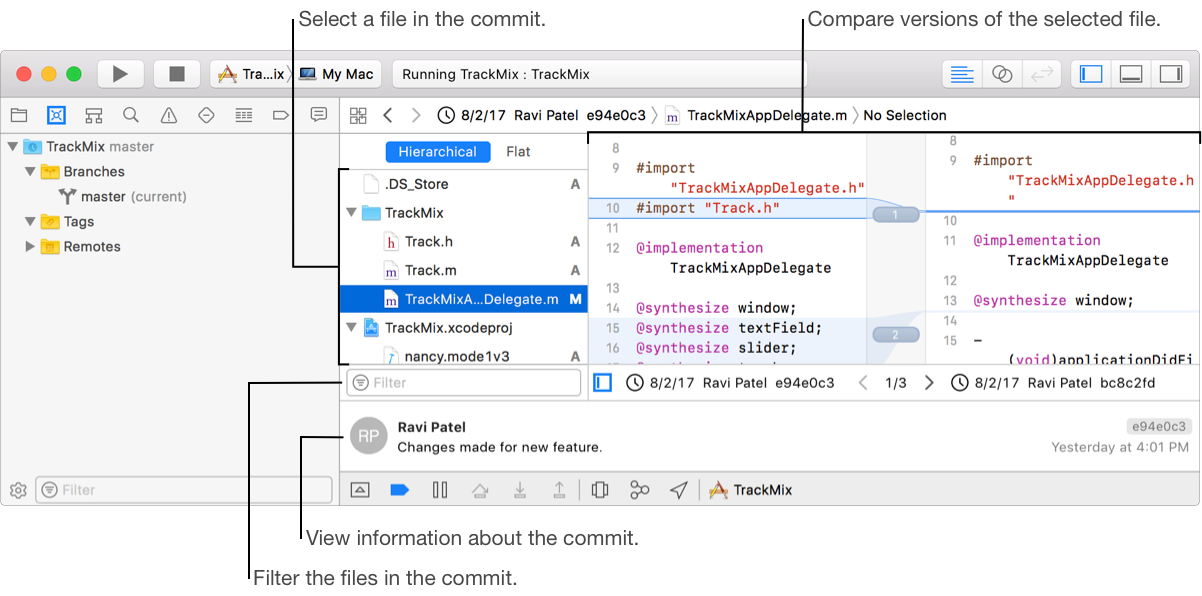Viewport: 1202px width, 596px height.
Task: Open the navigator settings gear
Action: click(x=18, y=490)
